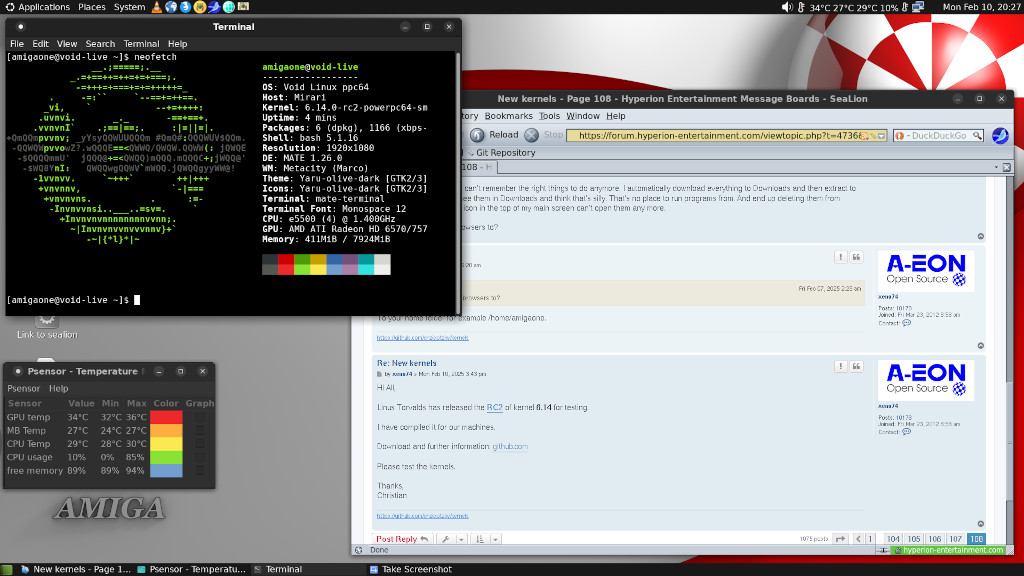Click the Terminal window menu dot icon
Screen dimensions: 1024x576
tap(20, 27)
